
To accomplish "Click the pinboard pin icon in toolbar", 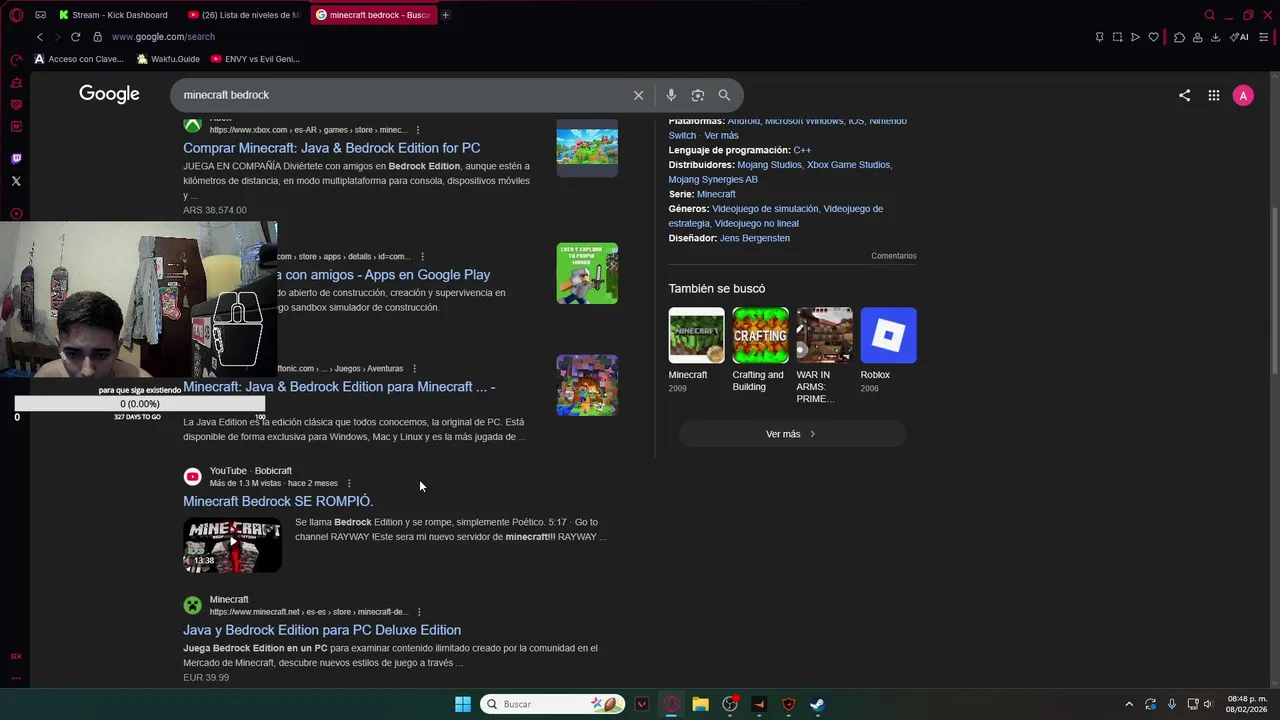I will click(x=1099, y=37).
